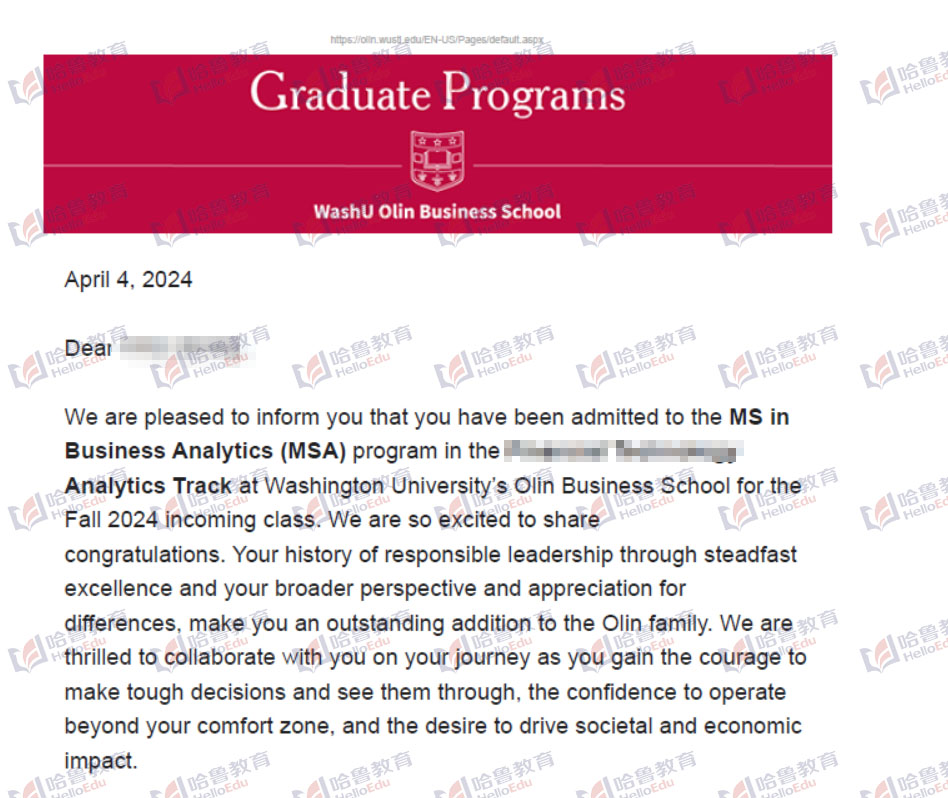Screen dimensions: 948x798
Task: Open the olin.wustl.edu URL at page top
Action: (x=437, y=40)
